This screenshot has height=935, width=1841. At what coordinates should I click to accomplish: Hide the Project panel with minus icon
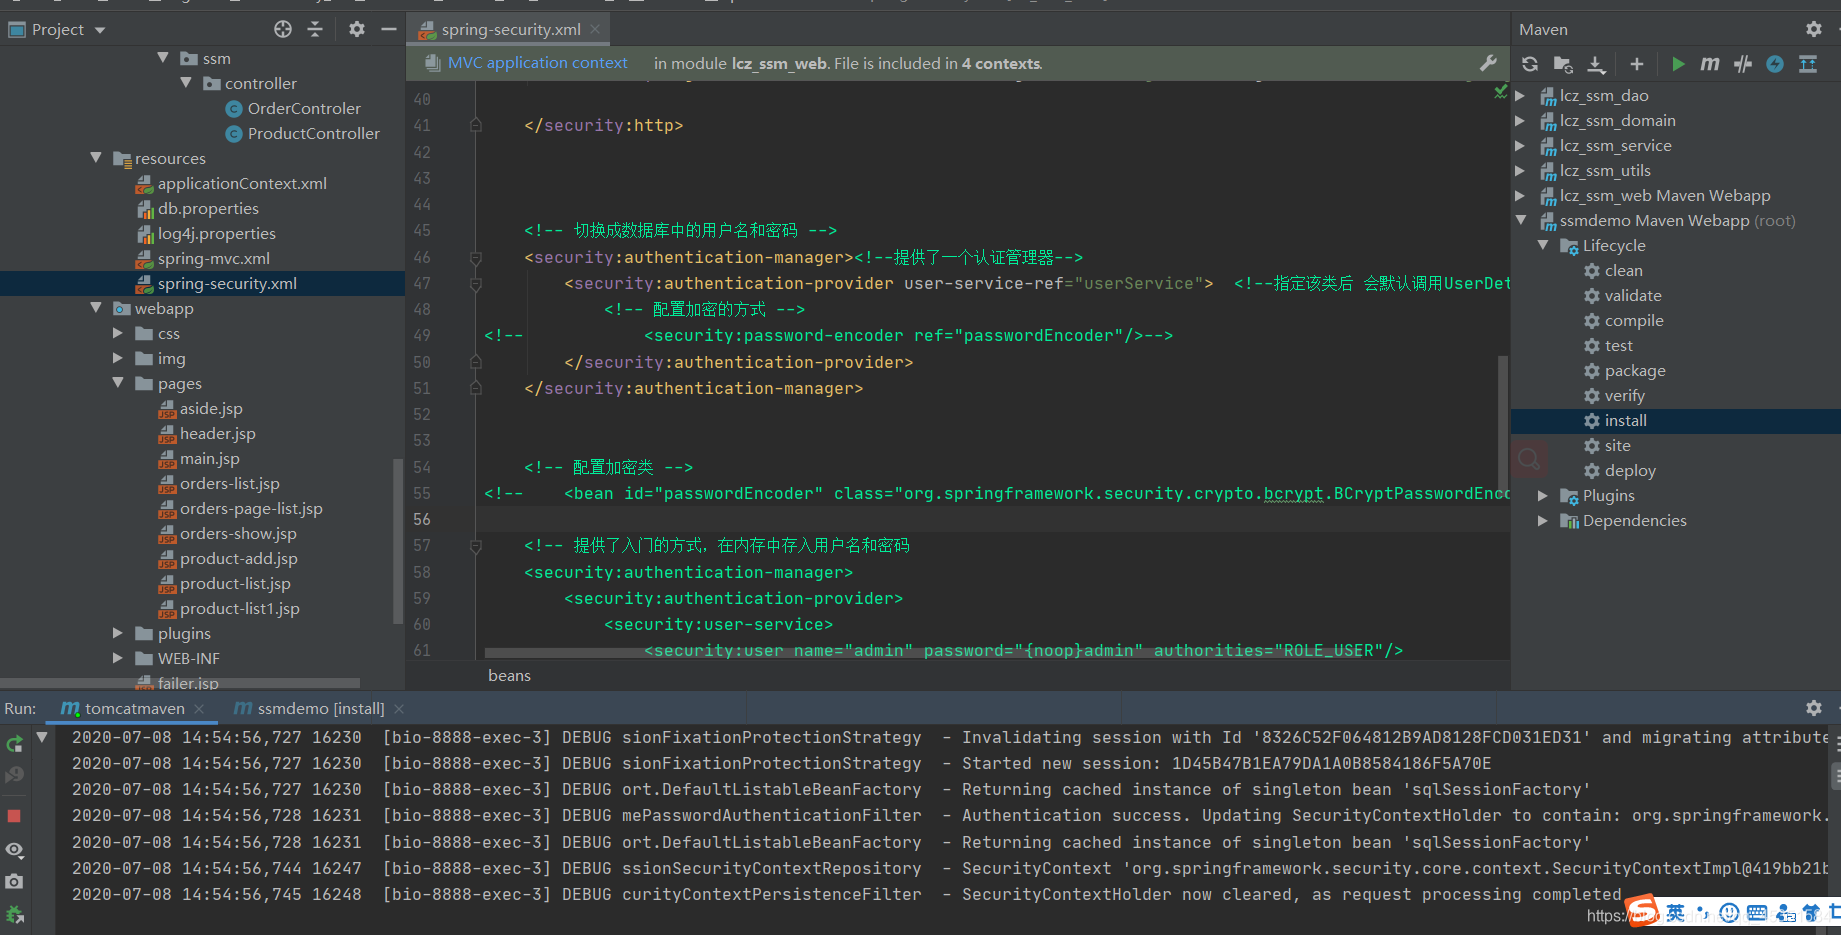[389, 29]
